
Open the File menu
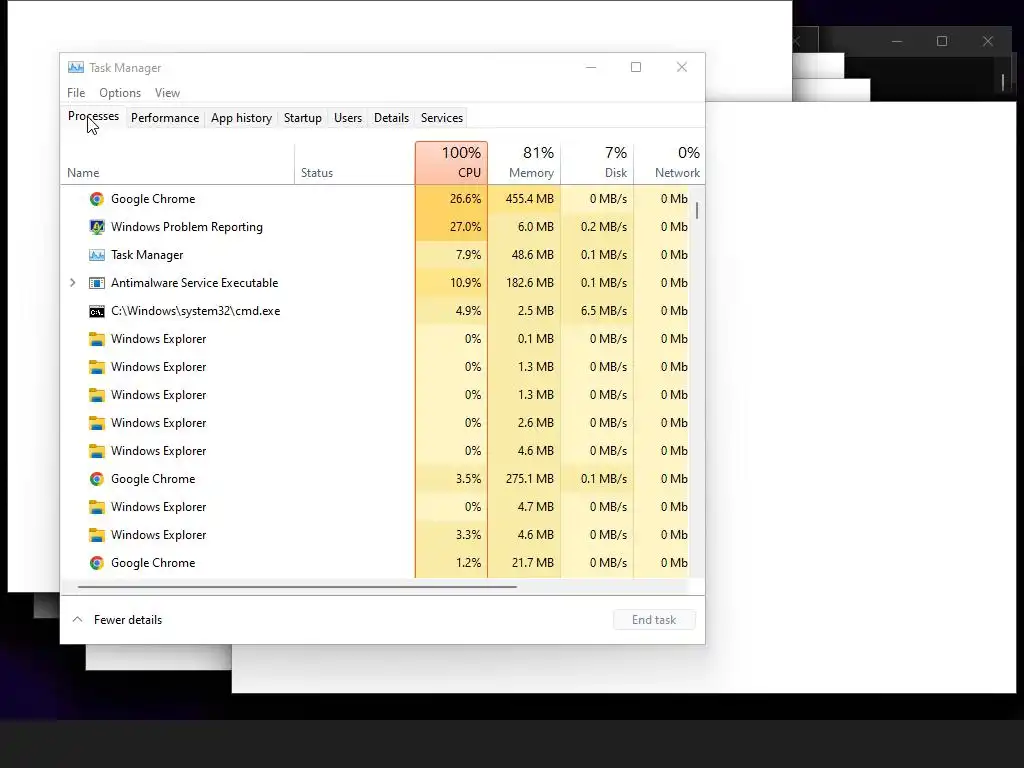(76, 93)
